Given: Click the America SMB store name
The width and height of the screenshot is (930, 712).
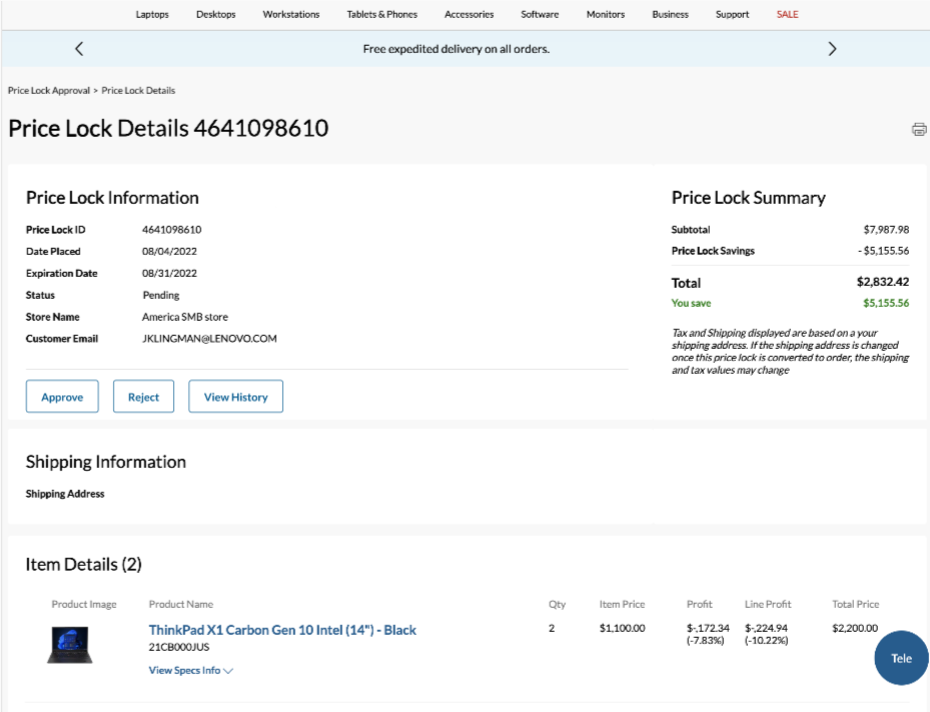Looking at the screenshot, I should pyautogui.click(x=185, y=317).
